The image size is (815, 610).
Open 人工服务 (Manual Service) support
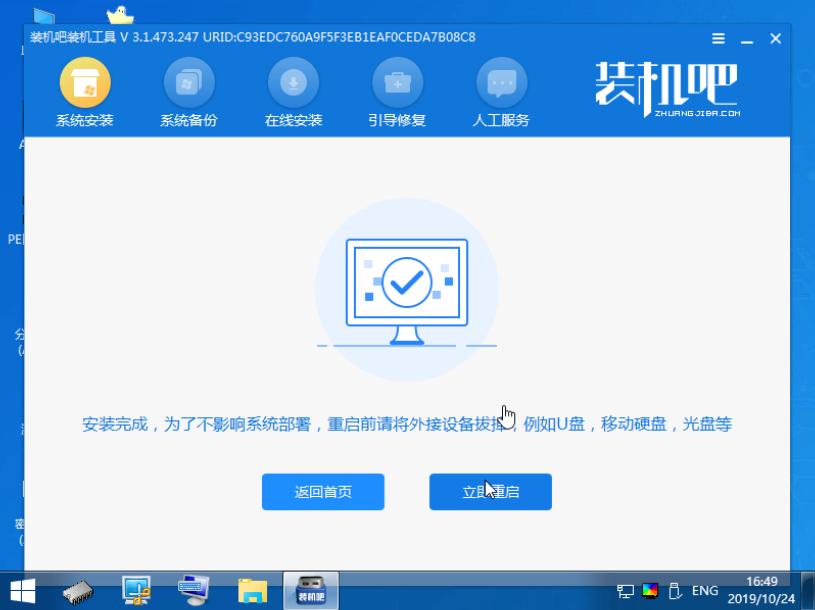[500, 90]
